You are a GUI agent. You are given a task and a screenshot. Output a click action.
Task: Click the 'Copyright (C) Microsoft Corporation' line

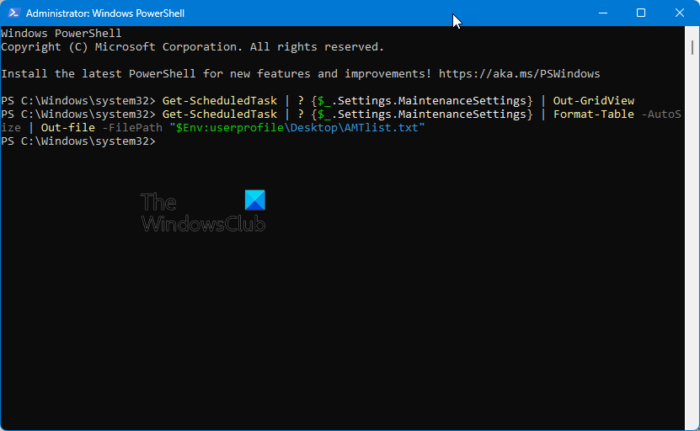(192, 47)
